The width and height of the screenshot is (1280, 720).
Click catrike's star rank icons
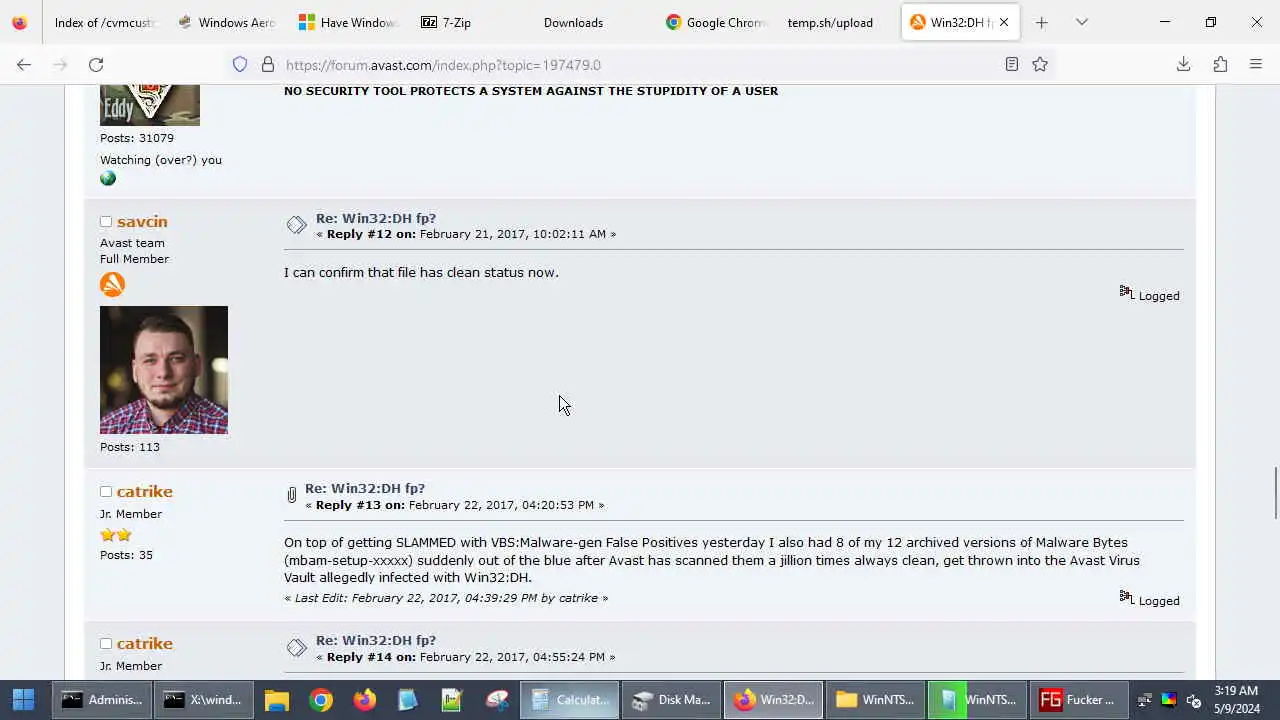point(116,535)
